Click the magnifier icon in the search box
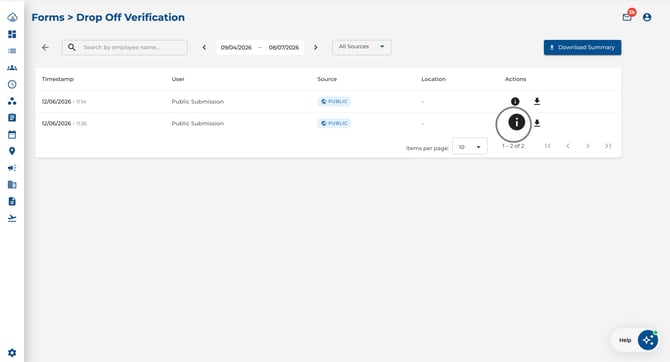 coord(72,47)
